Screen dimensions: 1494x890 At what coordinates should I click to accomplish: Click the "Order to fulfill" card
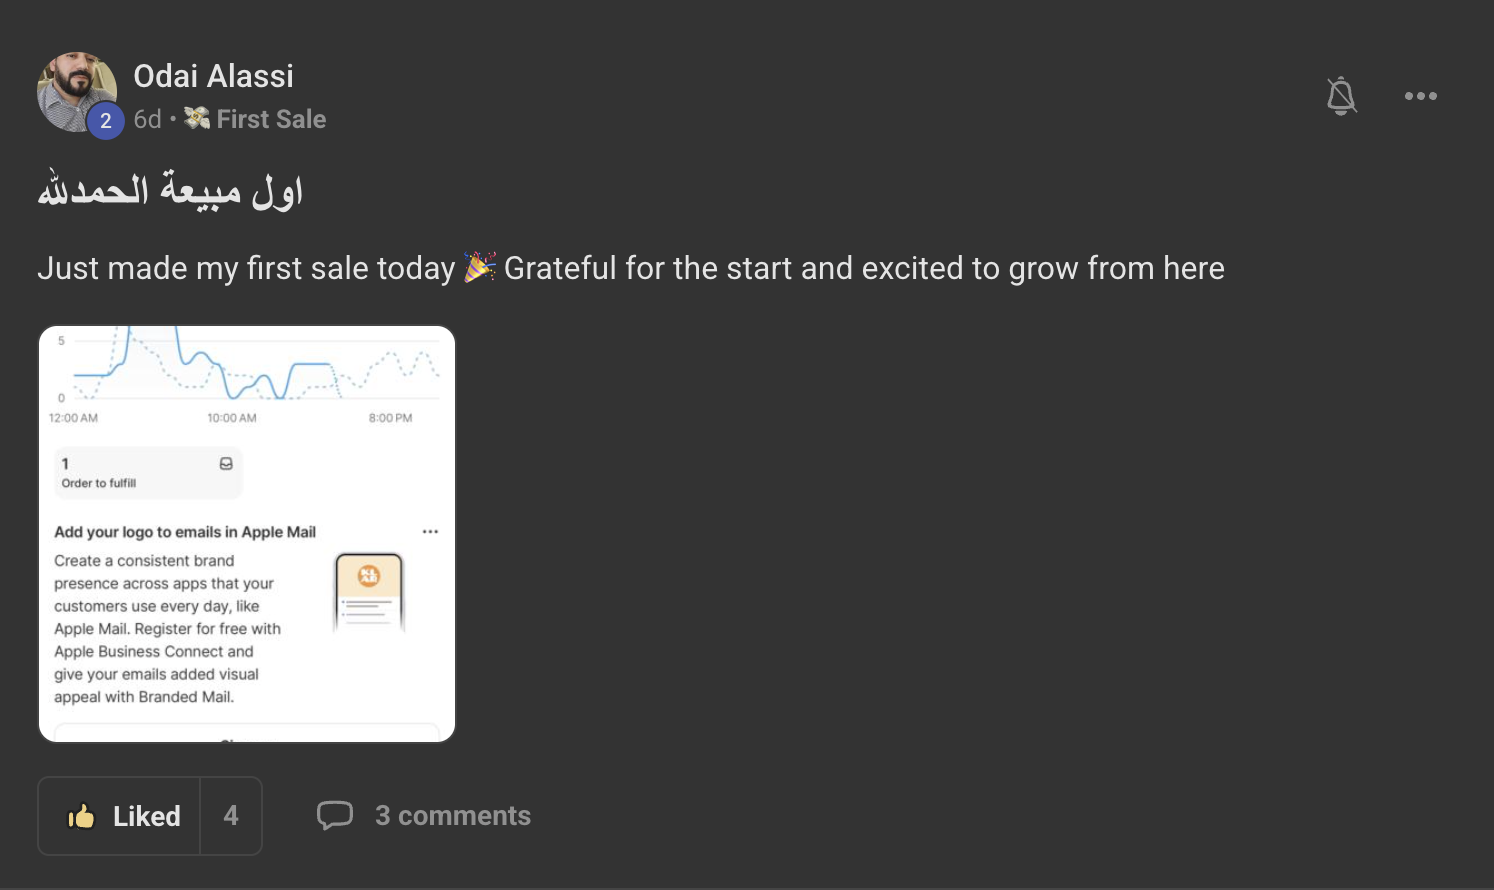click(147, 473)
